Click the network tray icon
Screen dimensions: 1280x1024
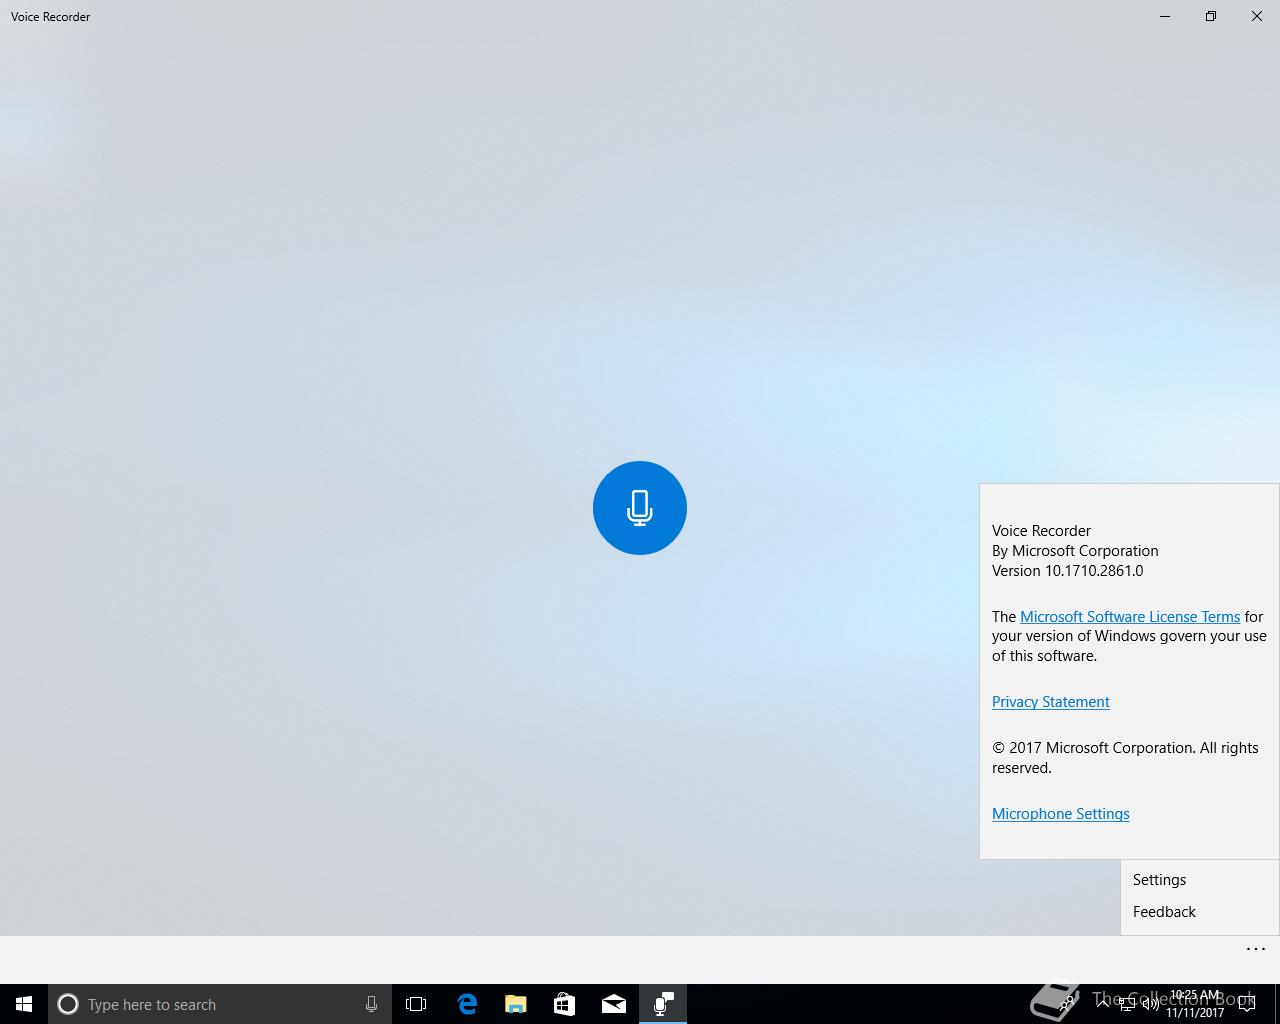pos(1127,1004)
